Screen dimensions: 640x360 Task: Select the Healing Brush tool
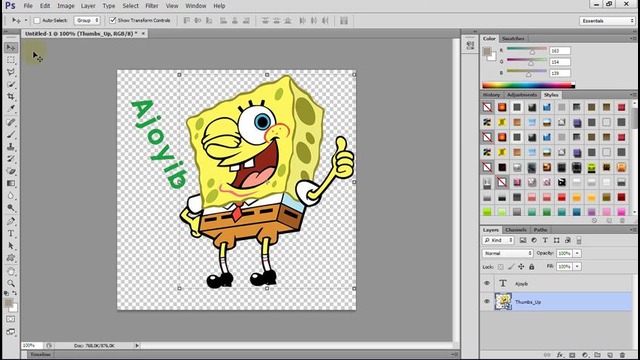(11, 122)
